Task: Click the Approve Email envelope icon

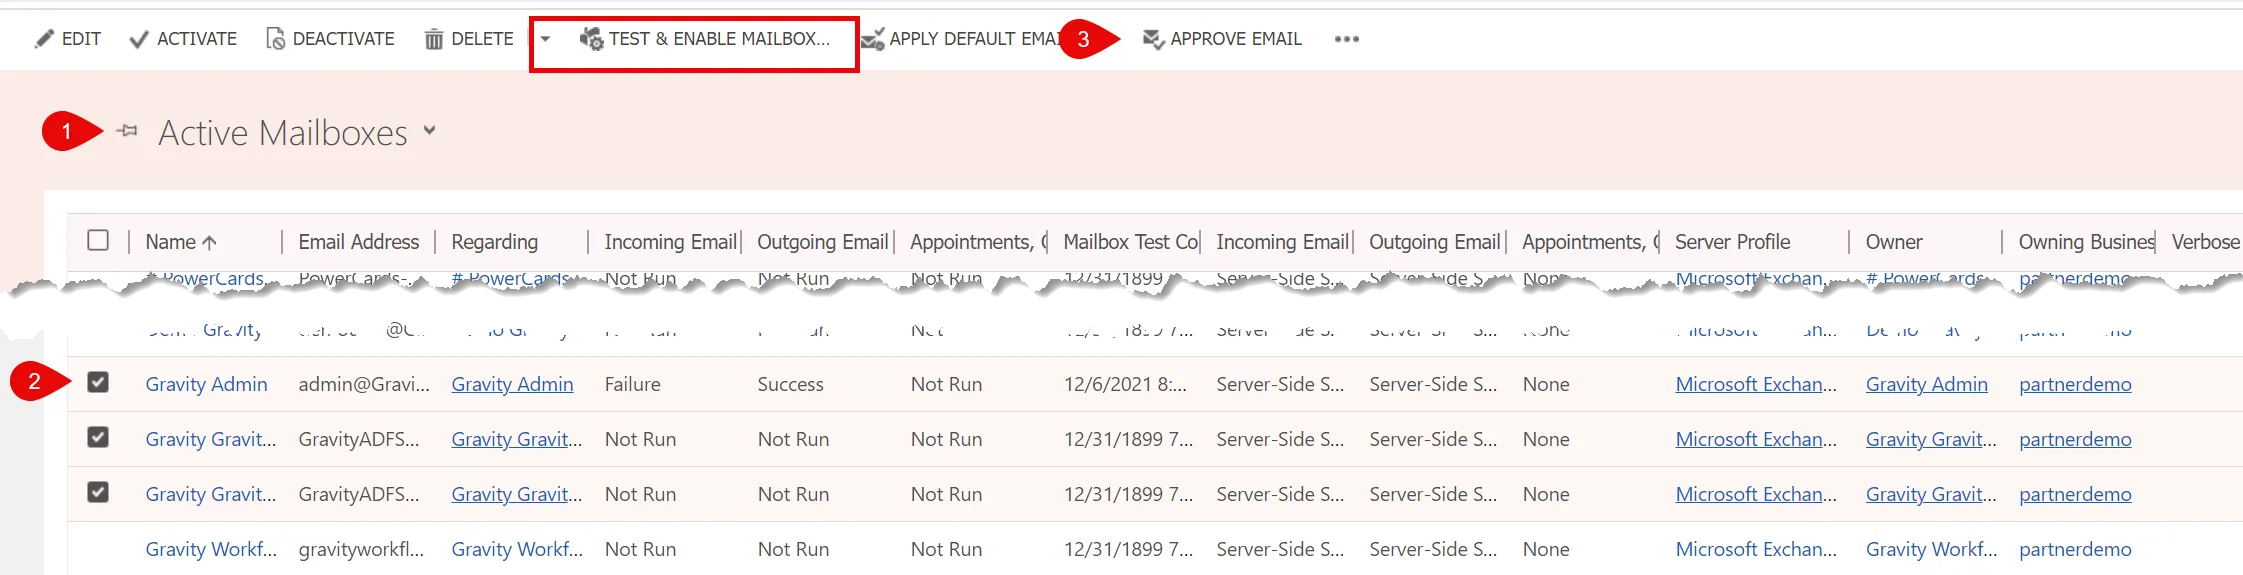Action: (1153, 39)
